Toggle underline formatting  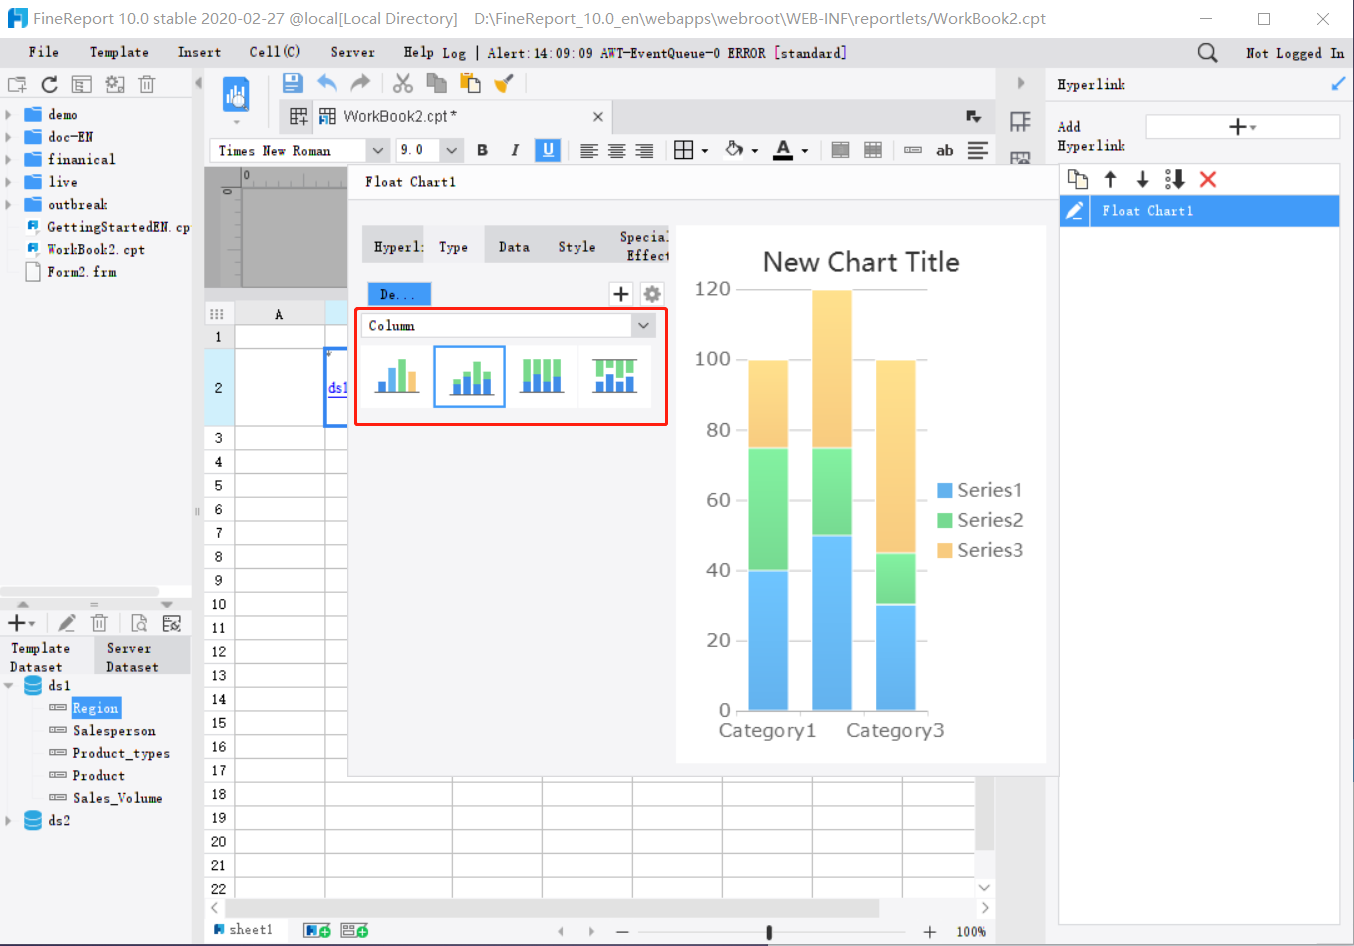click(547, 150)
